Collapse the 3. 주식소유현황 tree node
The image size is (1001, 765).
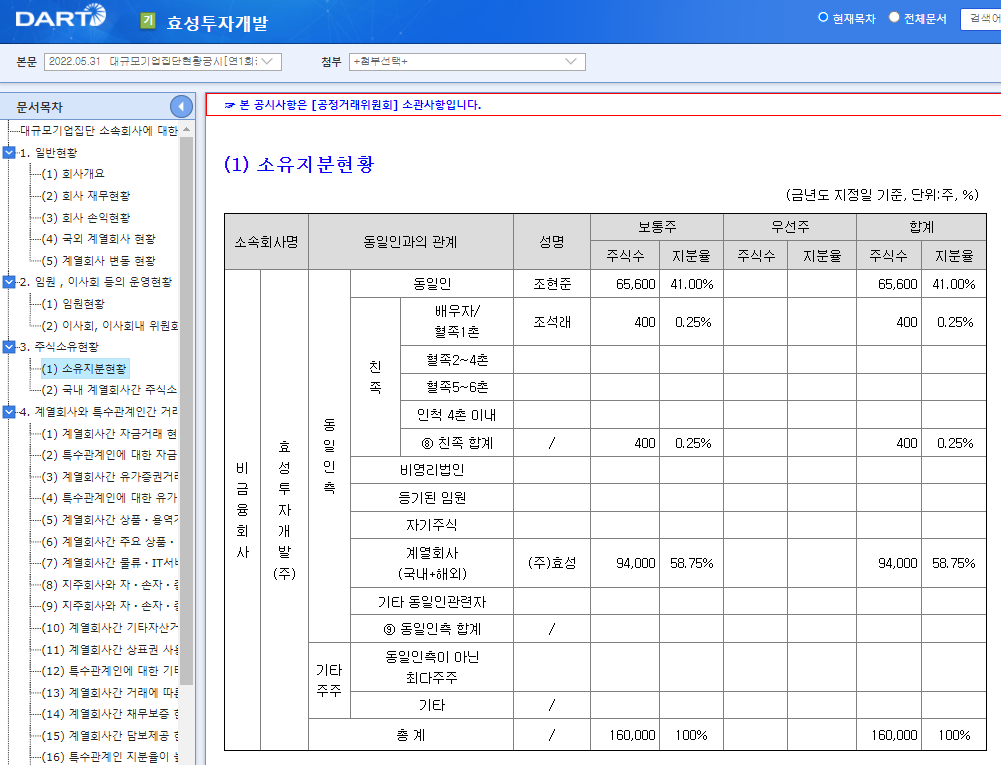10,347
